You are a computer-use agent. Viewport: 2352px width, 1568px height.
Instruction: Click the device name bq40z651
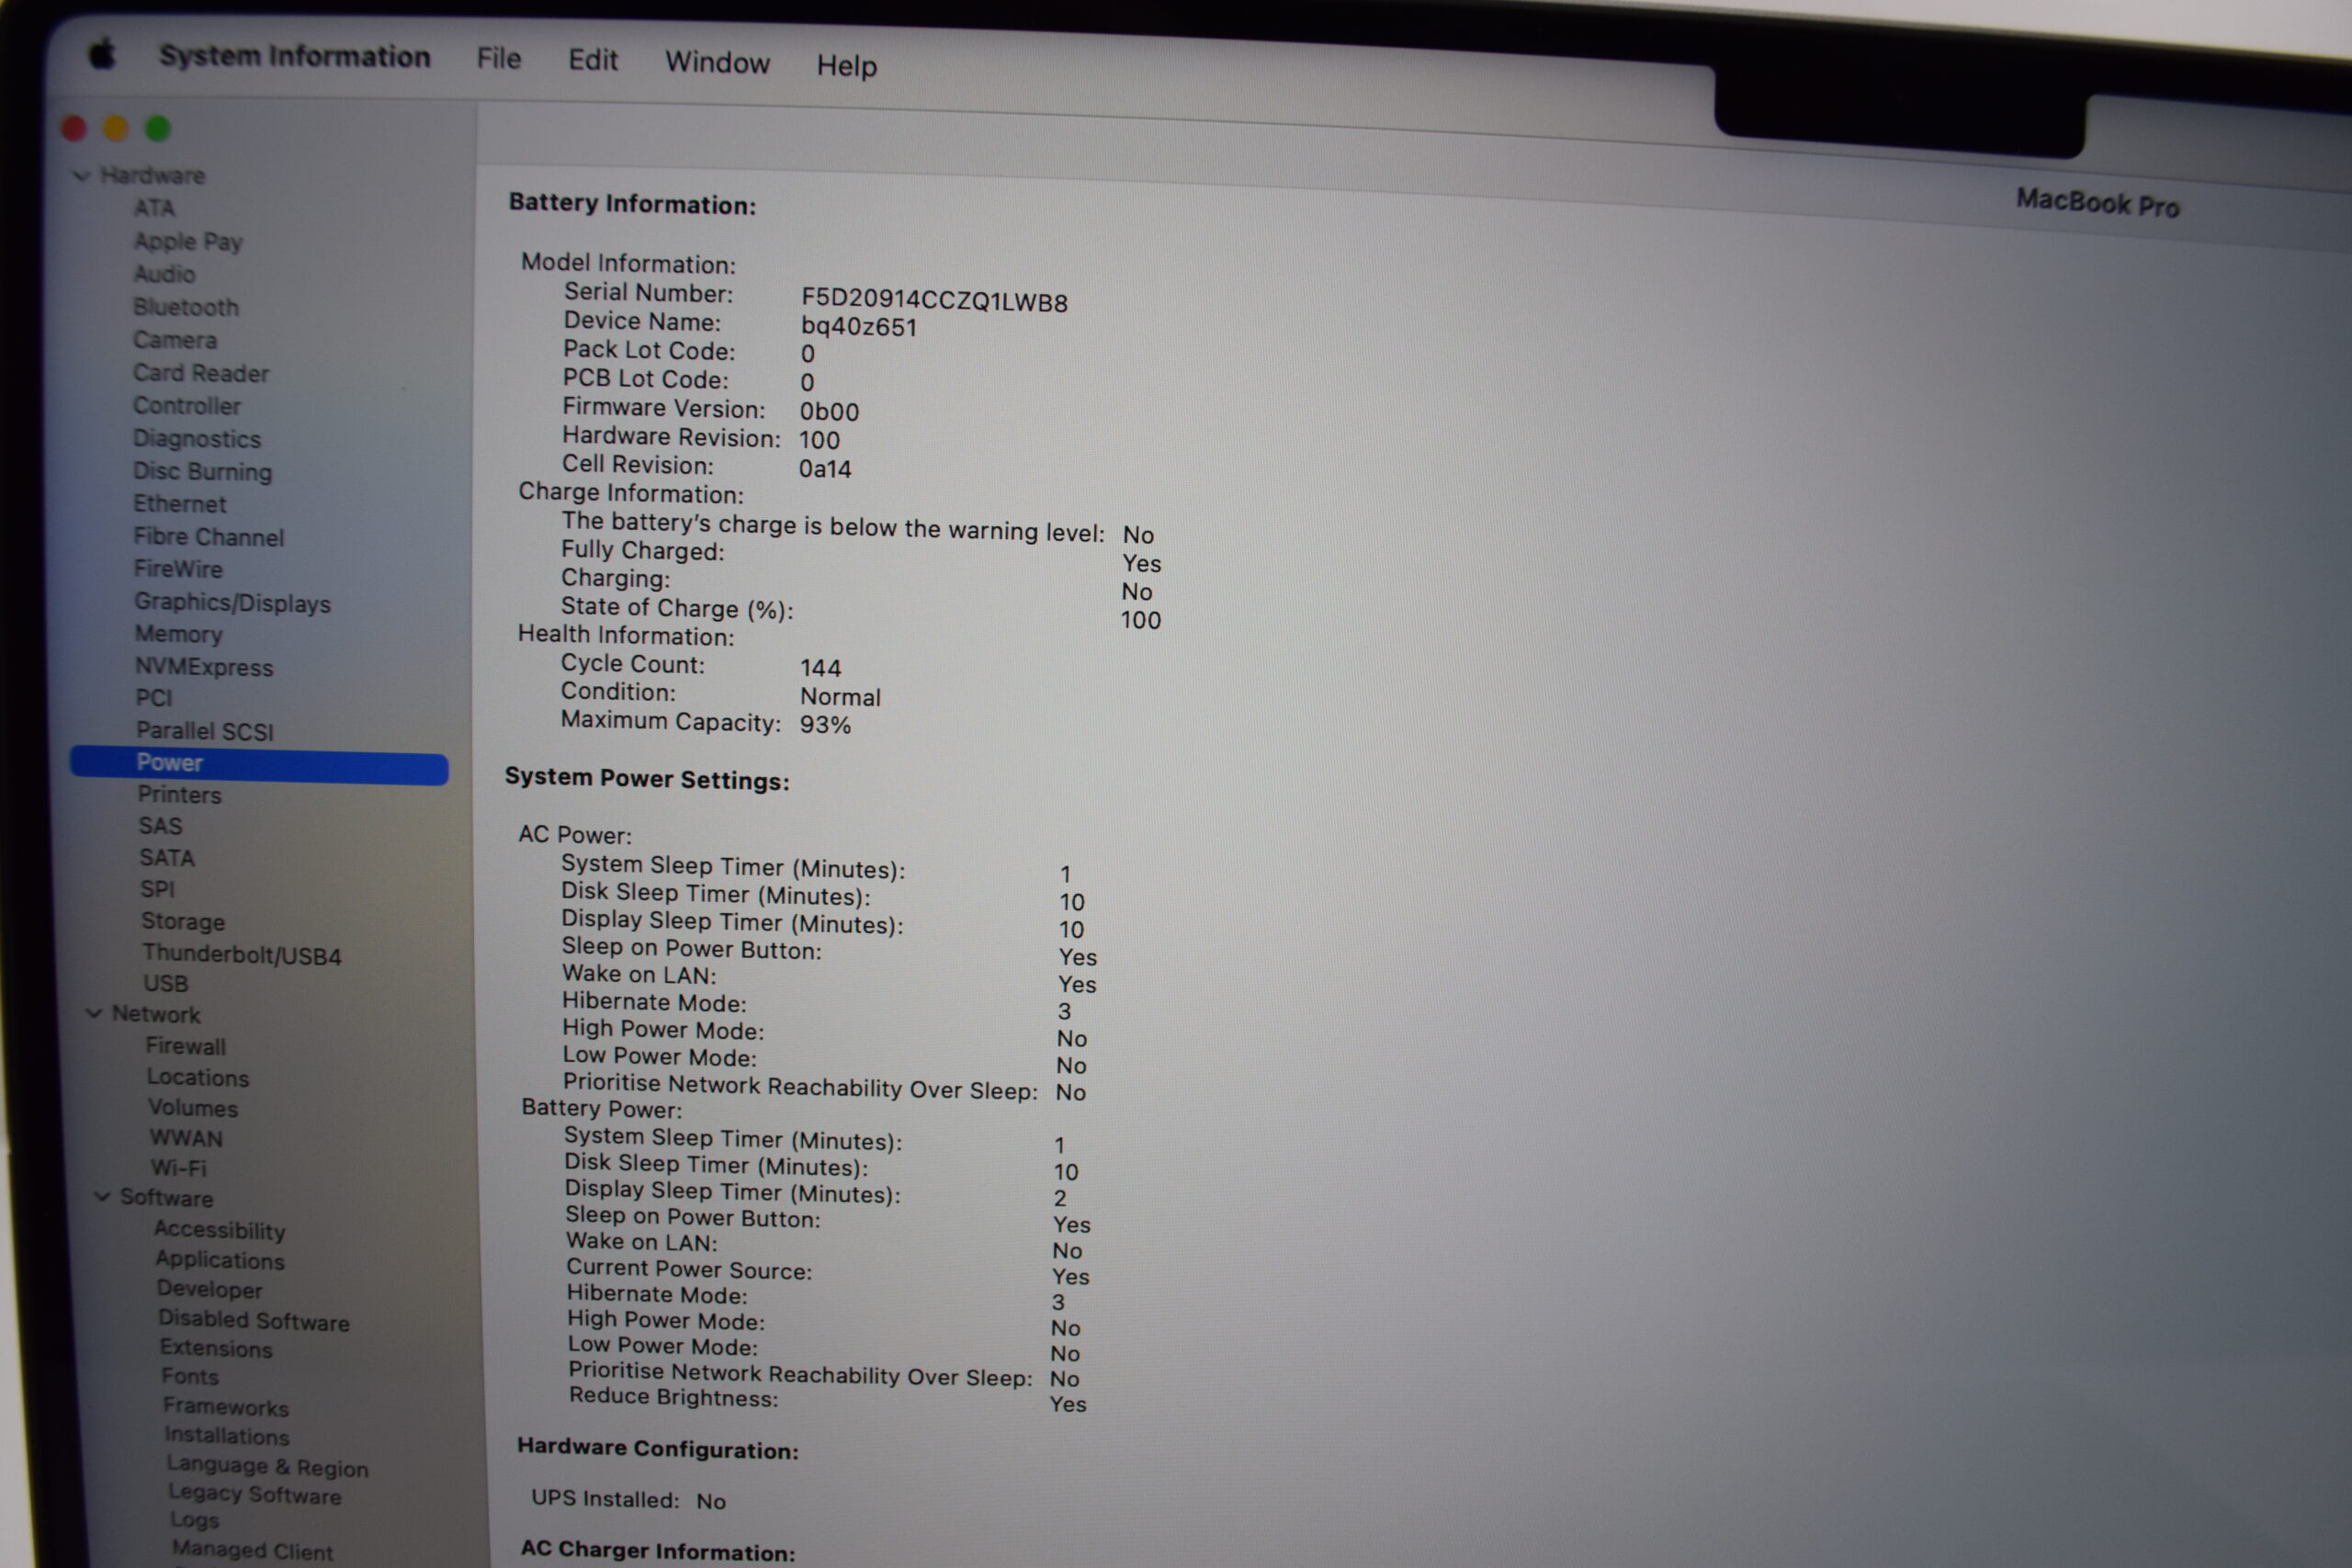click(859, 327)
